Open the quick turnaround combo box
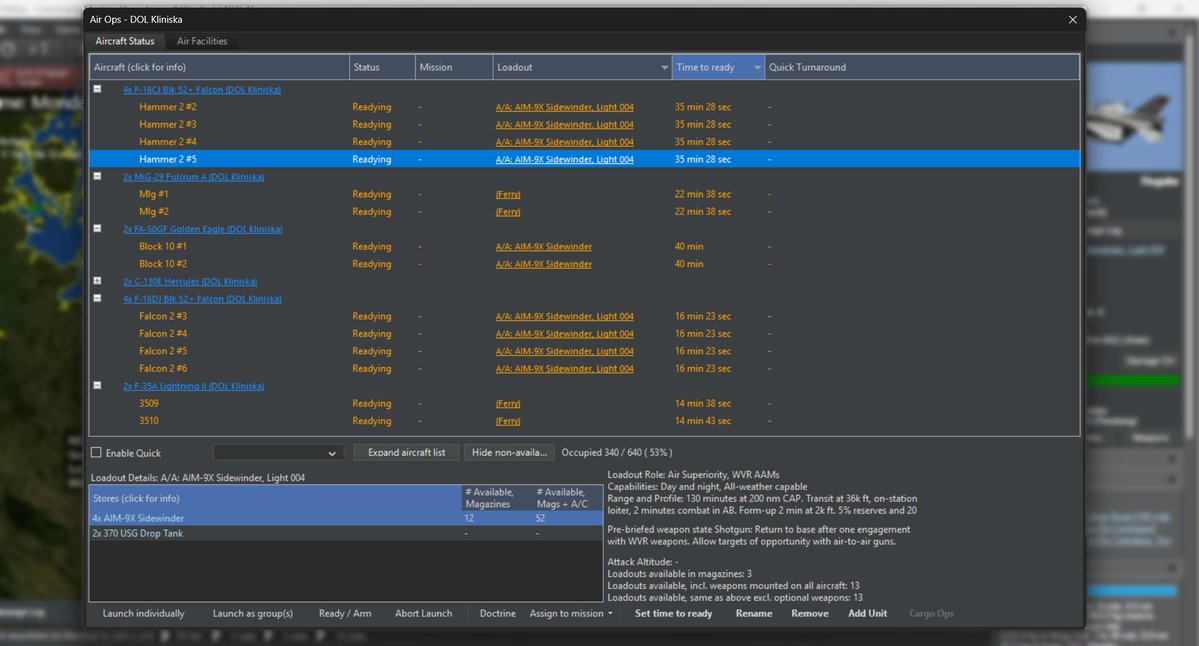 click(278, 453)
